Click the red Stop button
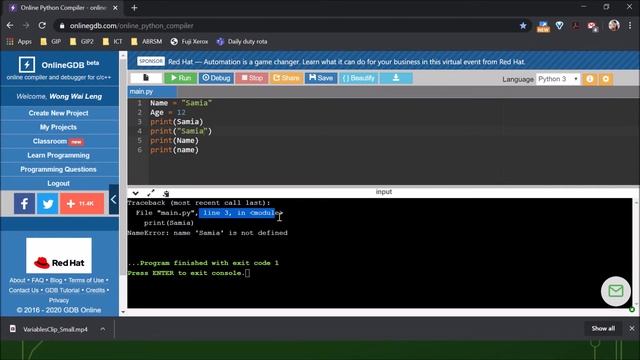640x360 pixels. click(252, 78)
